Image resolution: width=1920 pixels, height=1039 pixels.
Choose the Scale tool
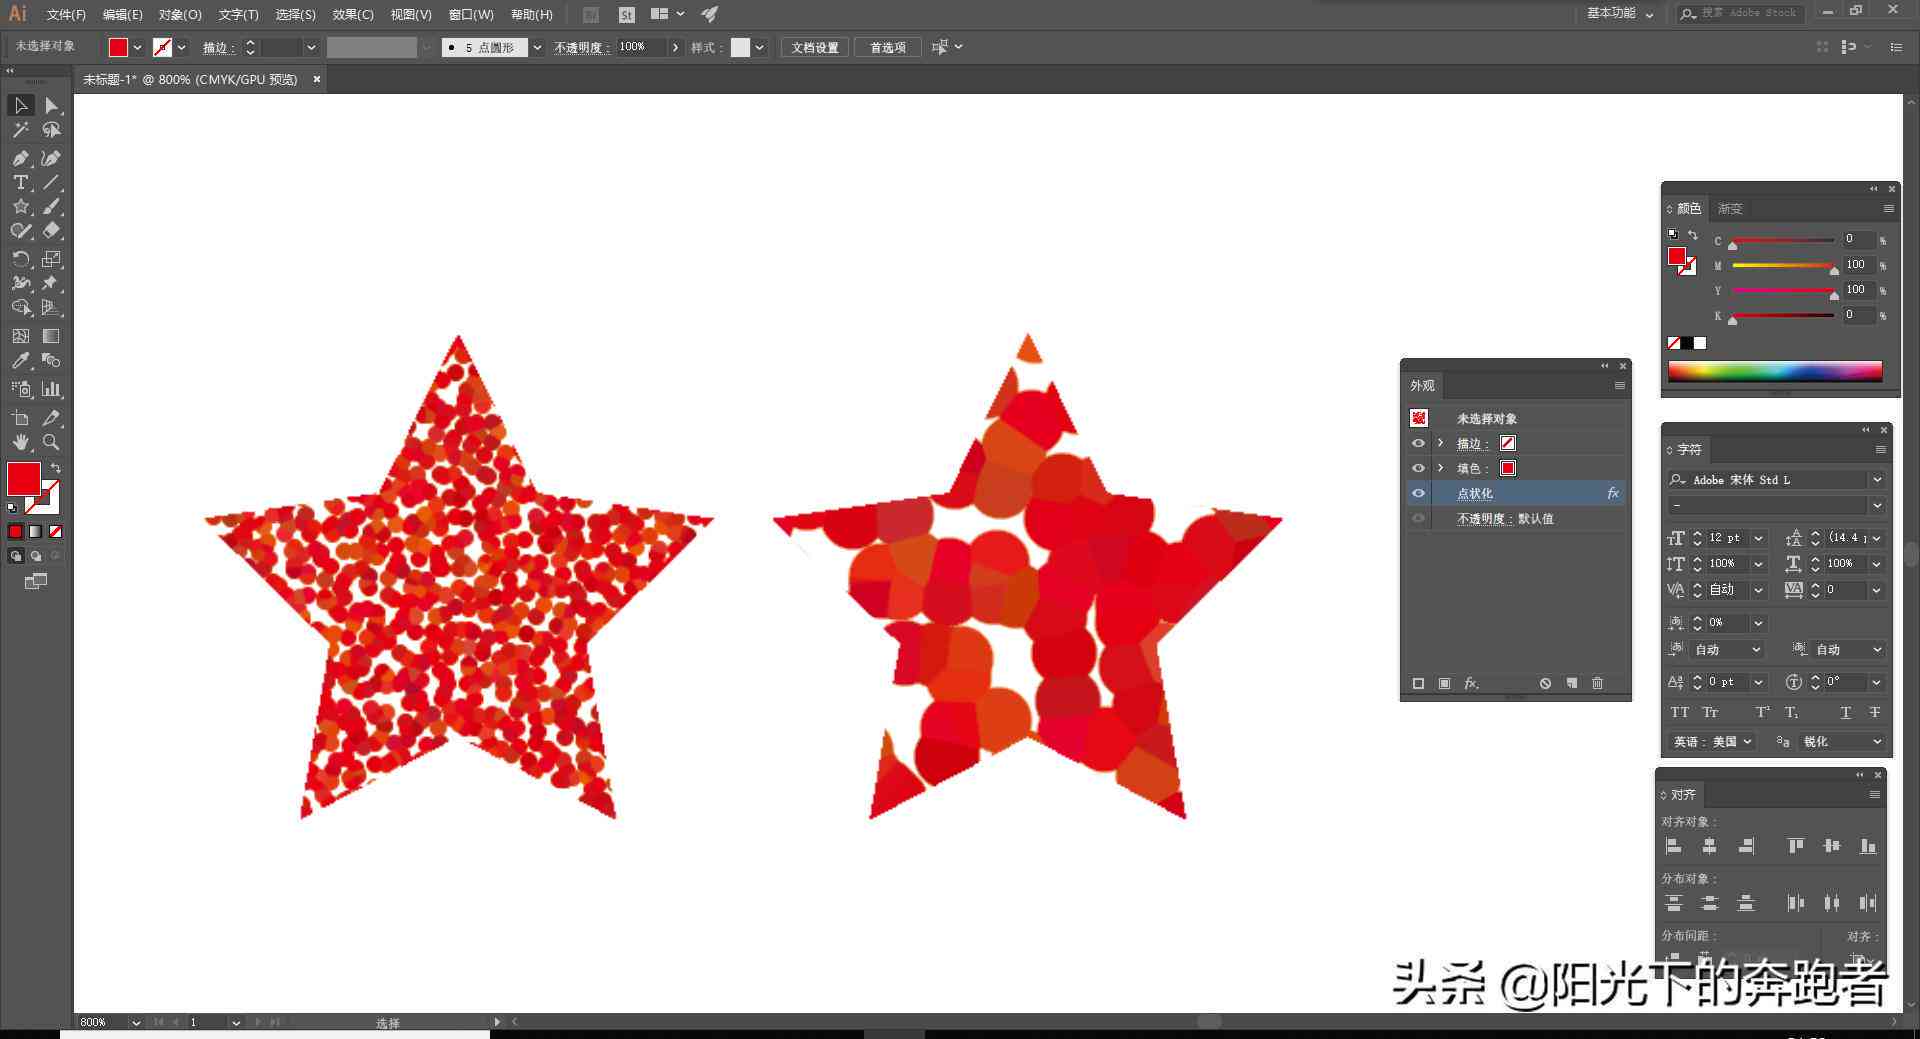51,259
